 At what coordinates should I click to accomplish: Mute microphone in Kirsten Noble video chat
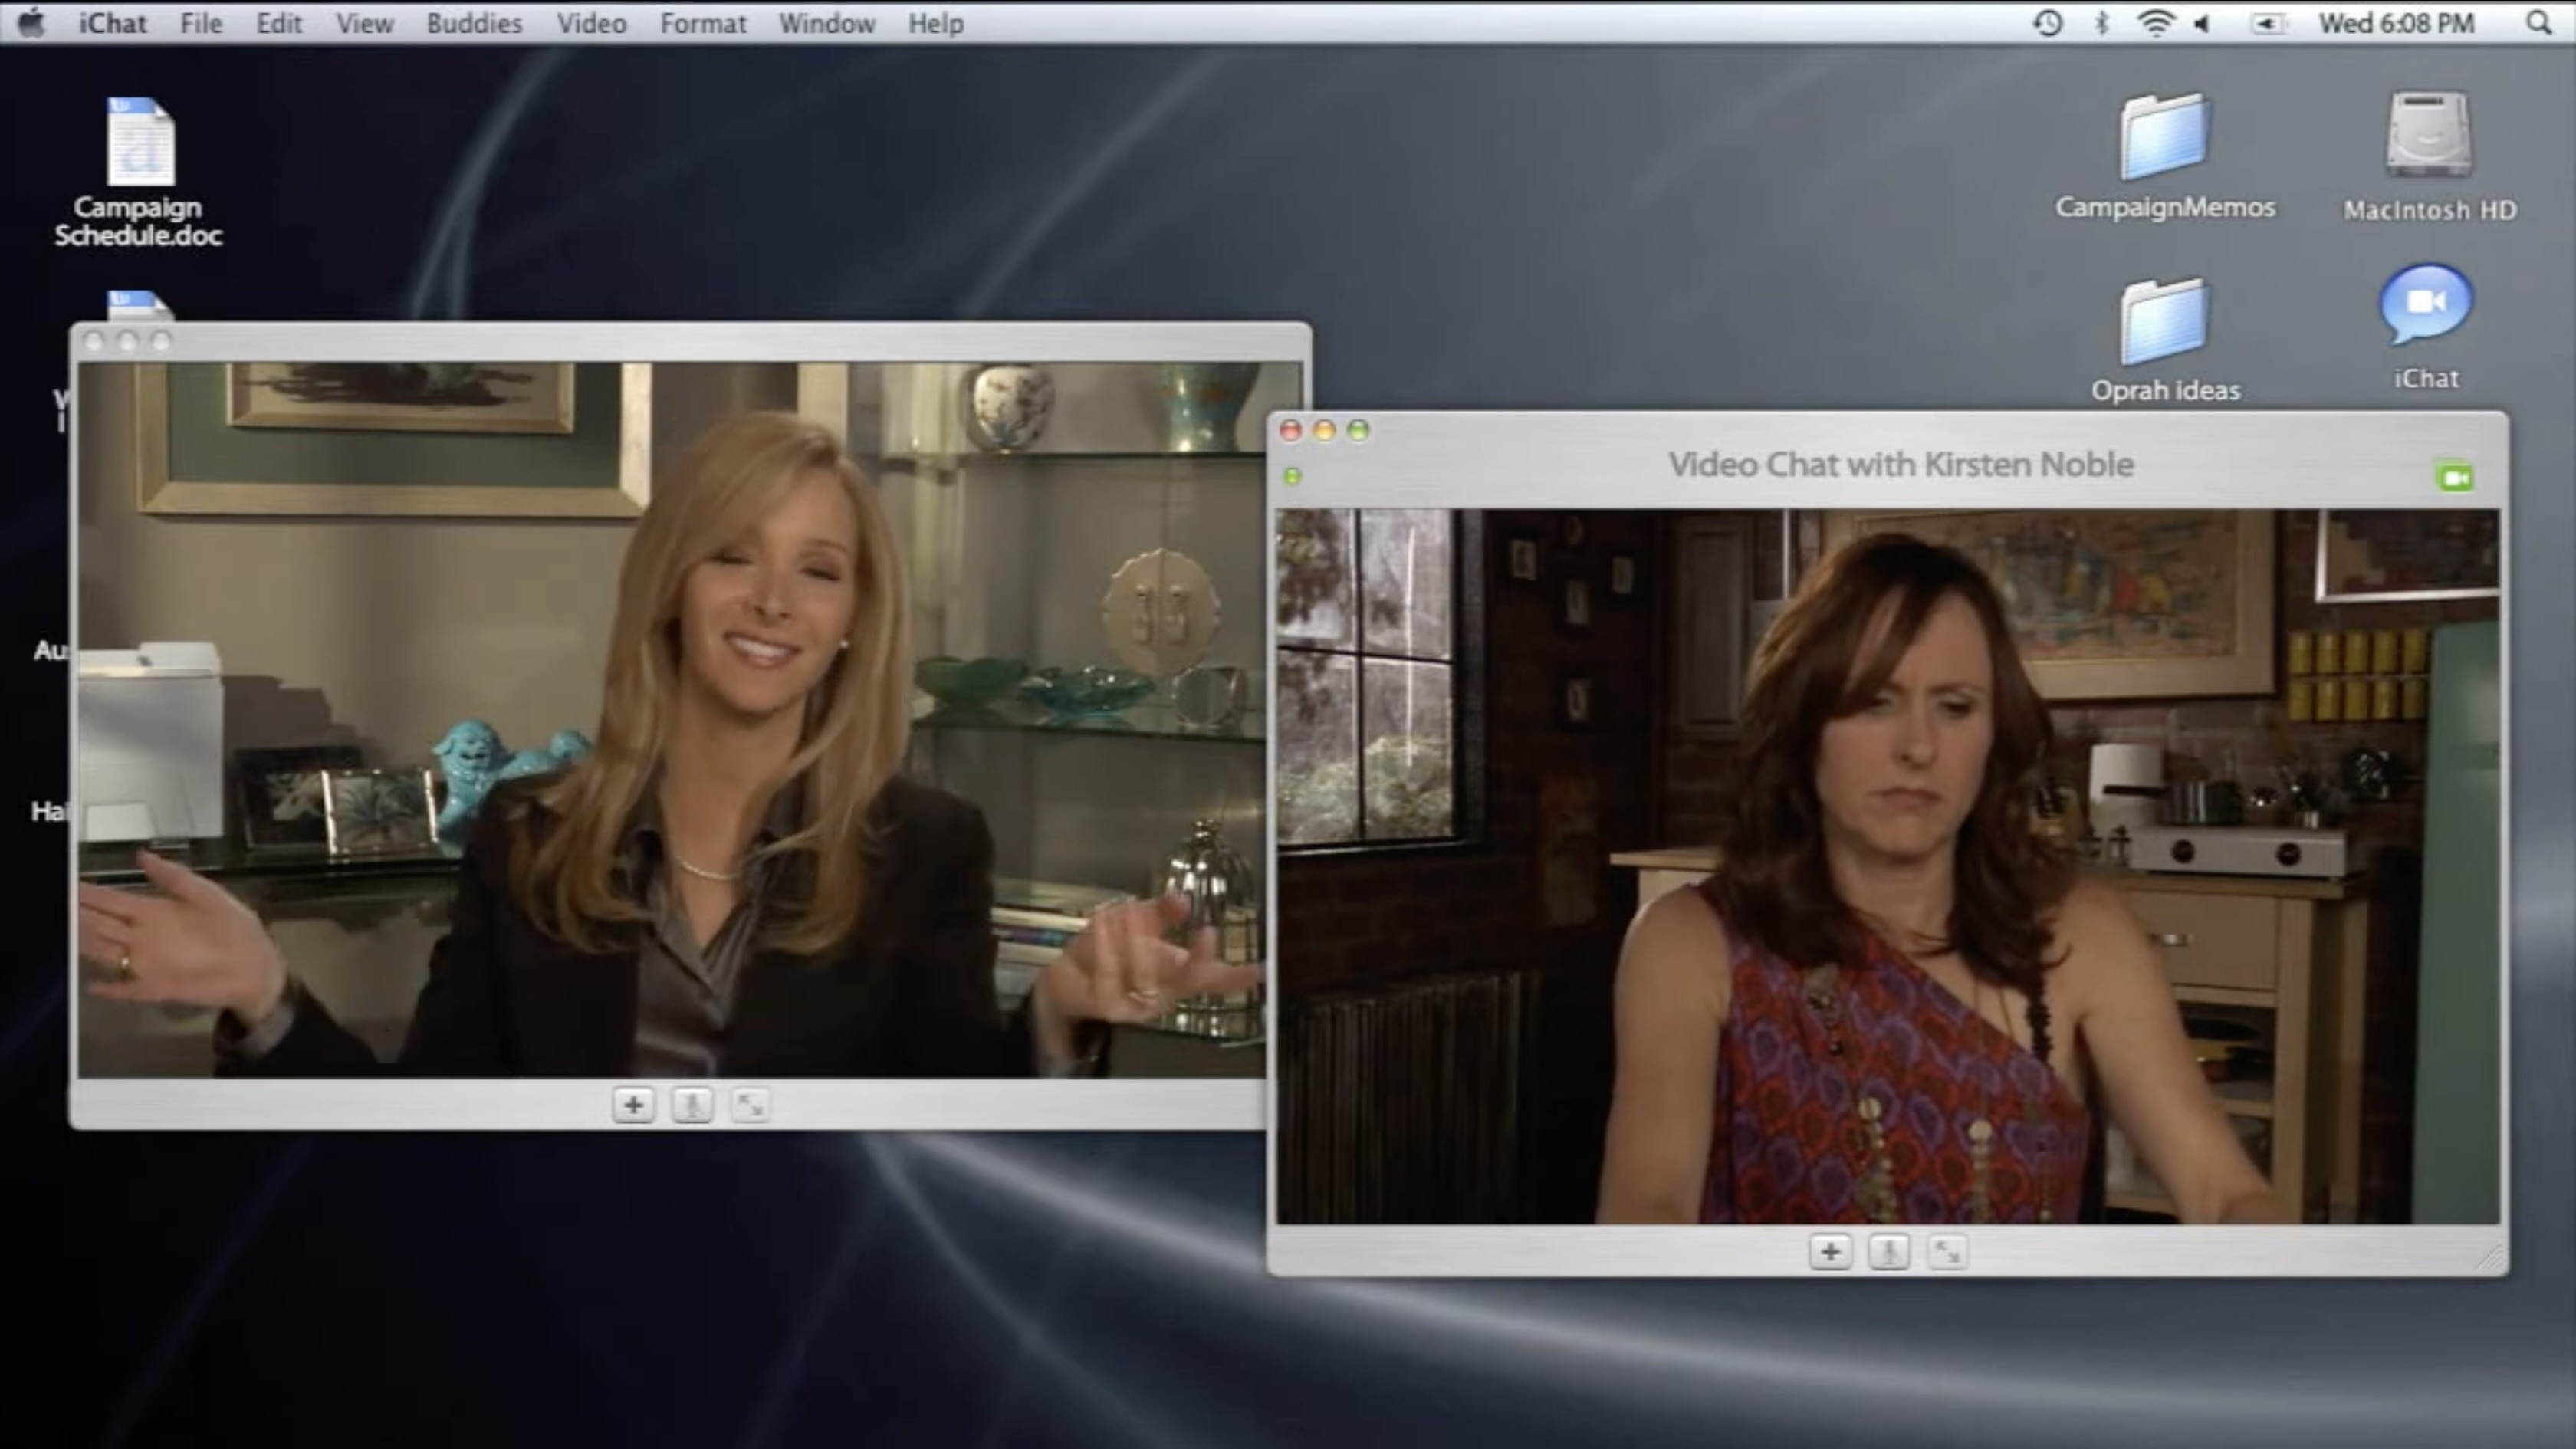(x=1889, y=1251)
